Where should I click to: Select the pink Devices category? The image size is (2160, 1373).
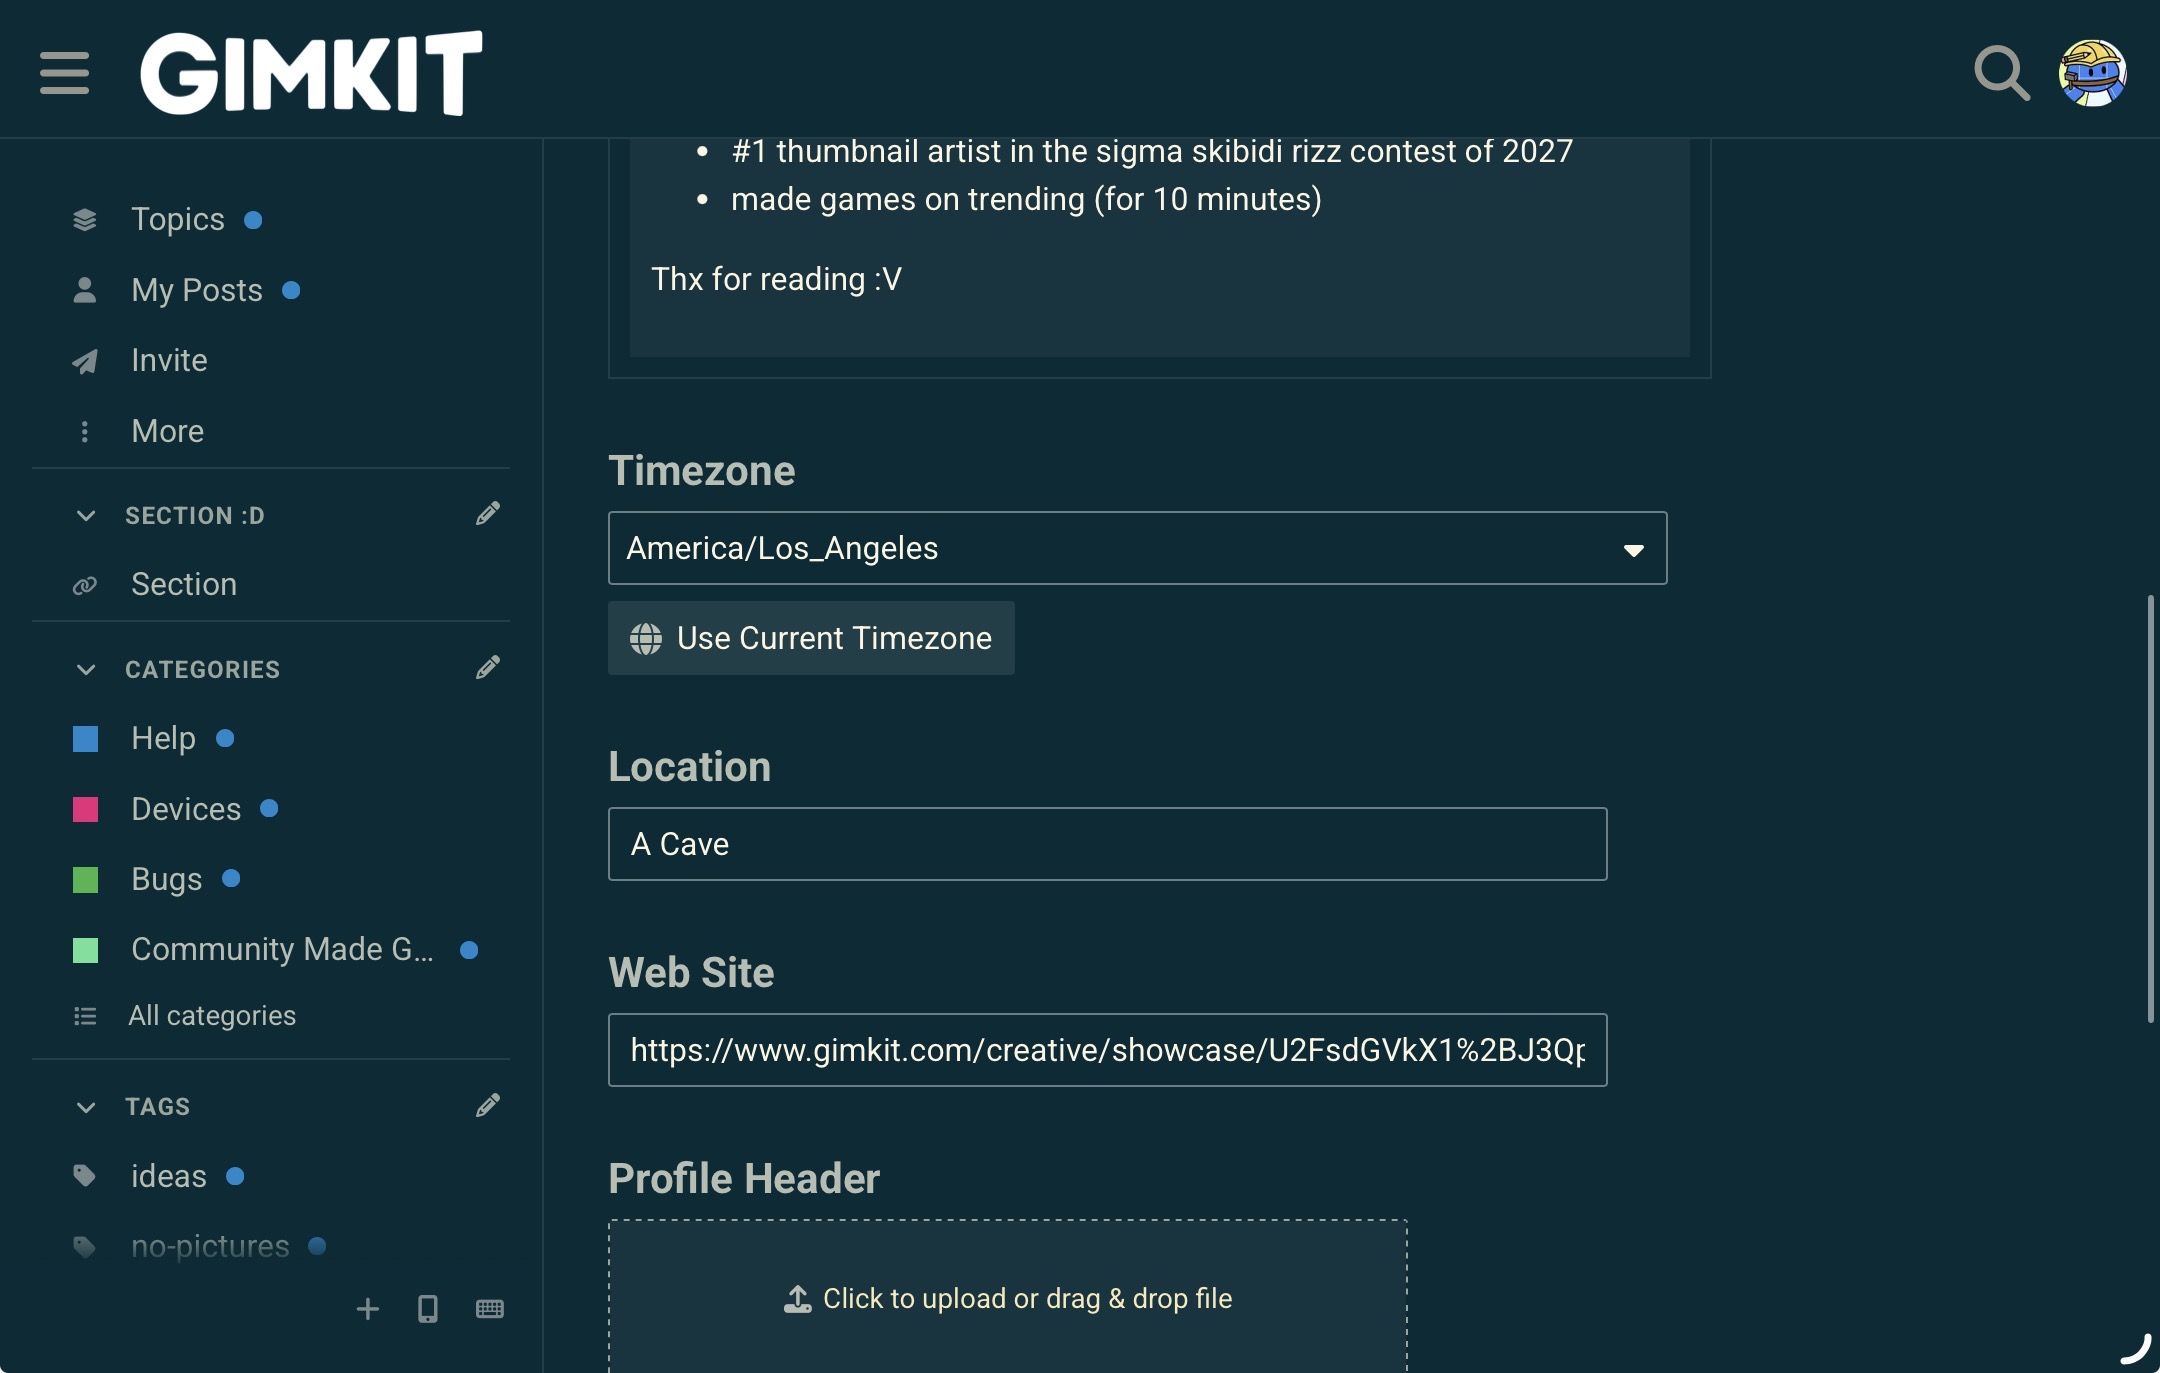[x=185, y=809]
